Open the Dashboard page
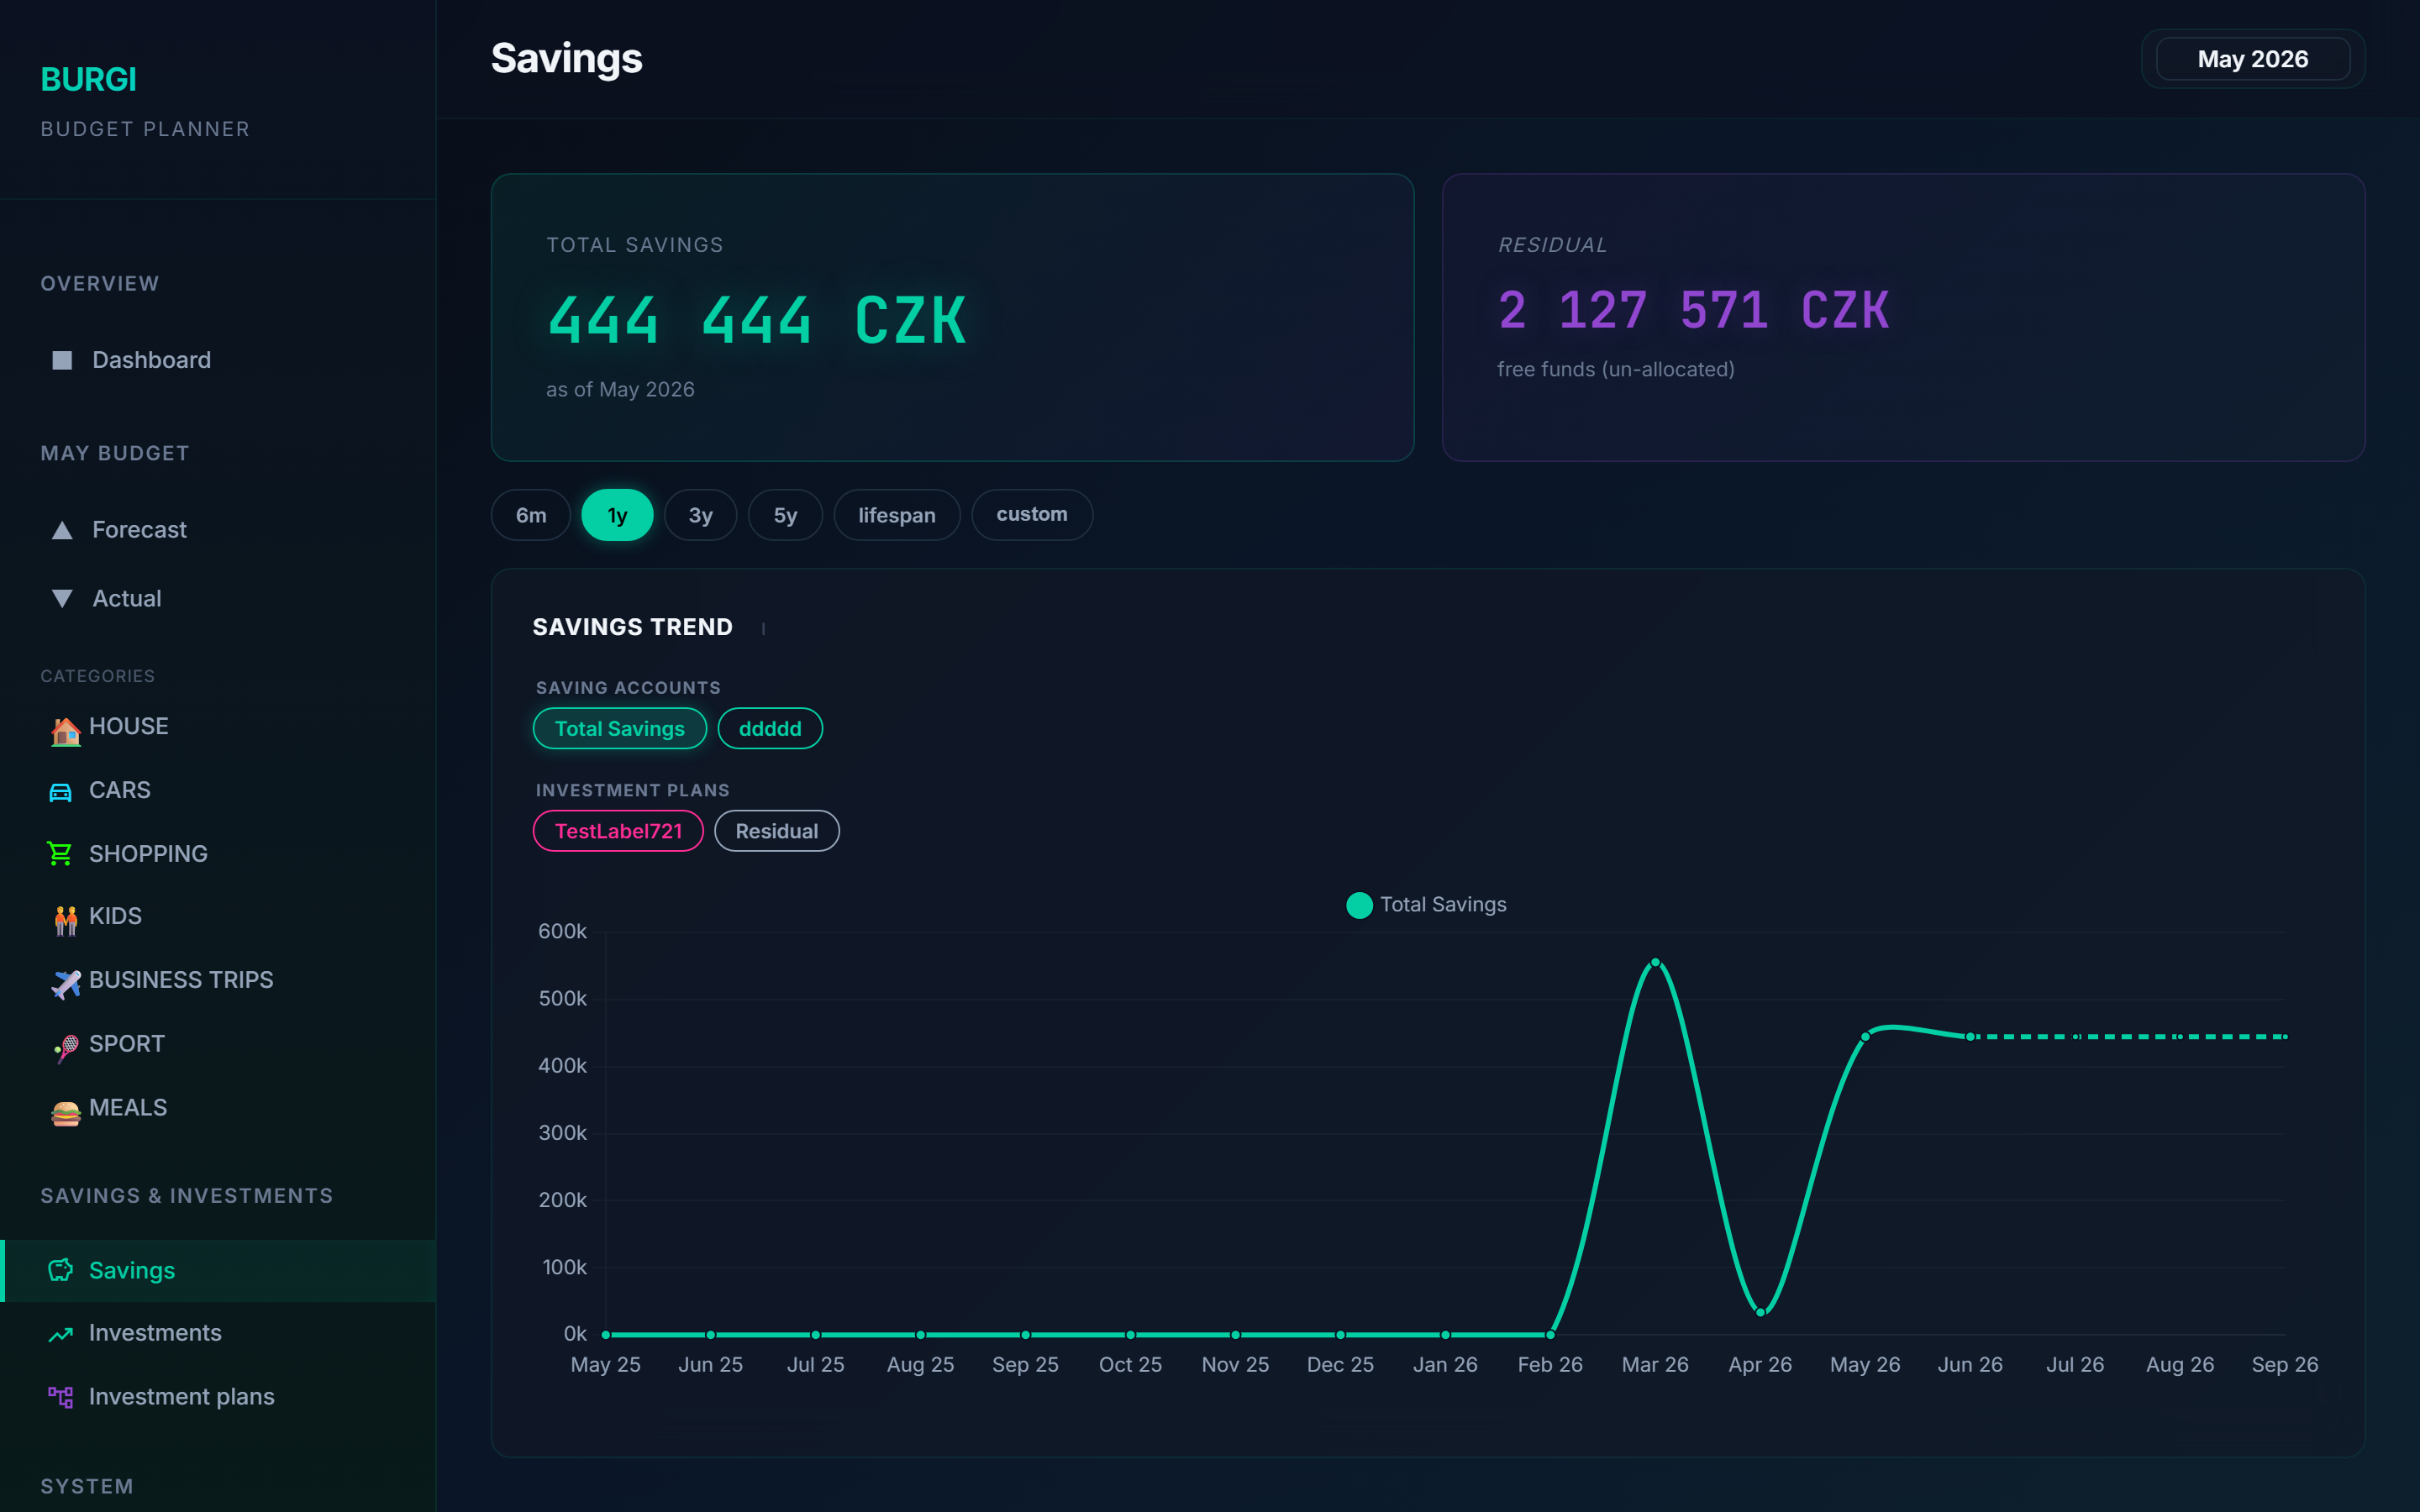The image size is (2420, 1512). point(218,360)
